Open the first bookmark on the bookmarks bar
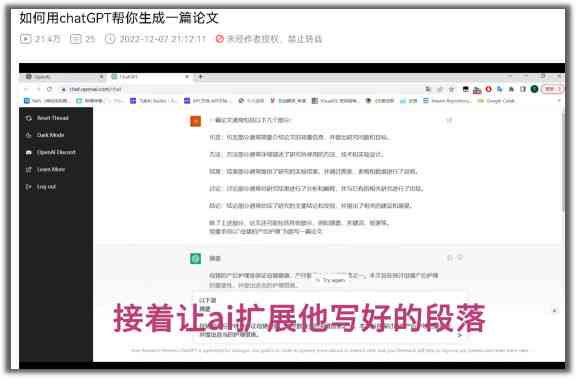 [x=46, y=100]
